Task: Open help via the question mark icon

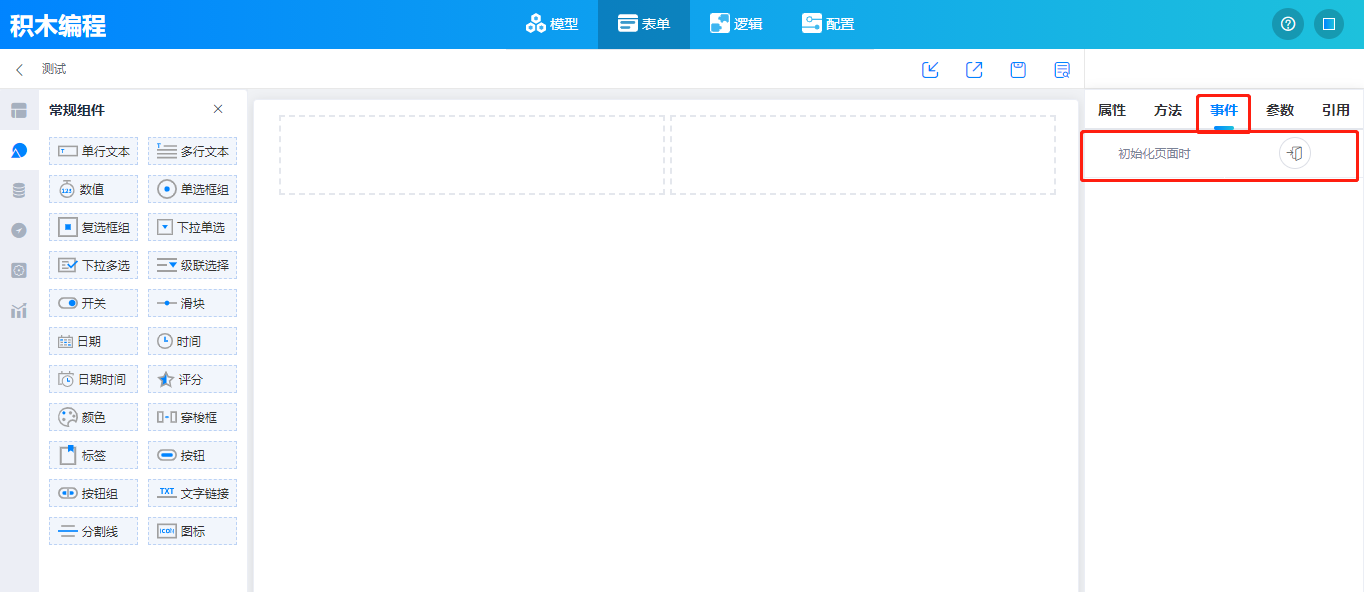Action: tap(1287, 24)
